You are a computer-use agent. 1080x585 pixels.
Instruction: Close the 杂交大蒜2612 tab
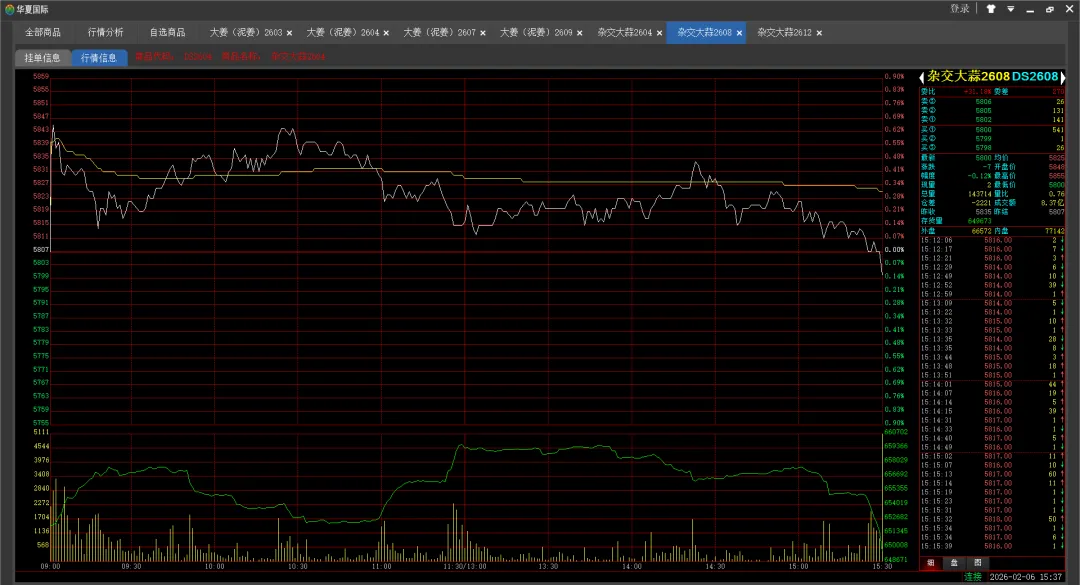pyautogui.click(x=819, y=33)
